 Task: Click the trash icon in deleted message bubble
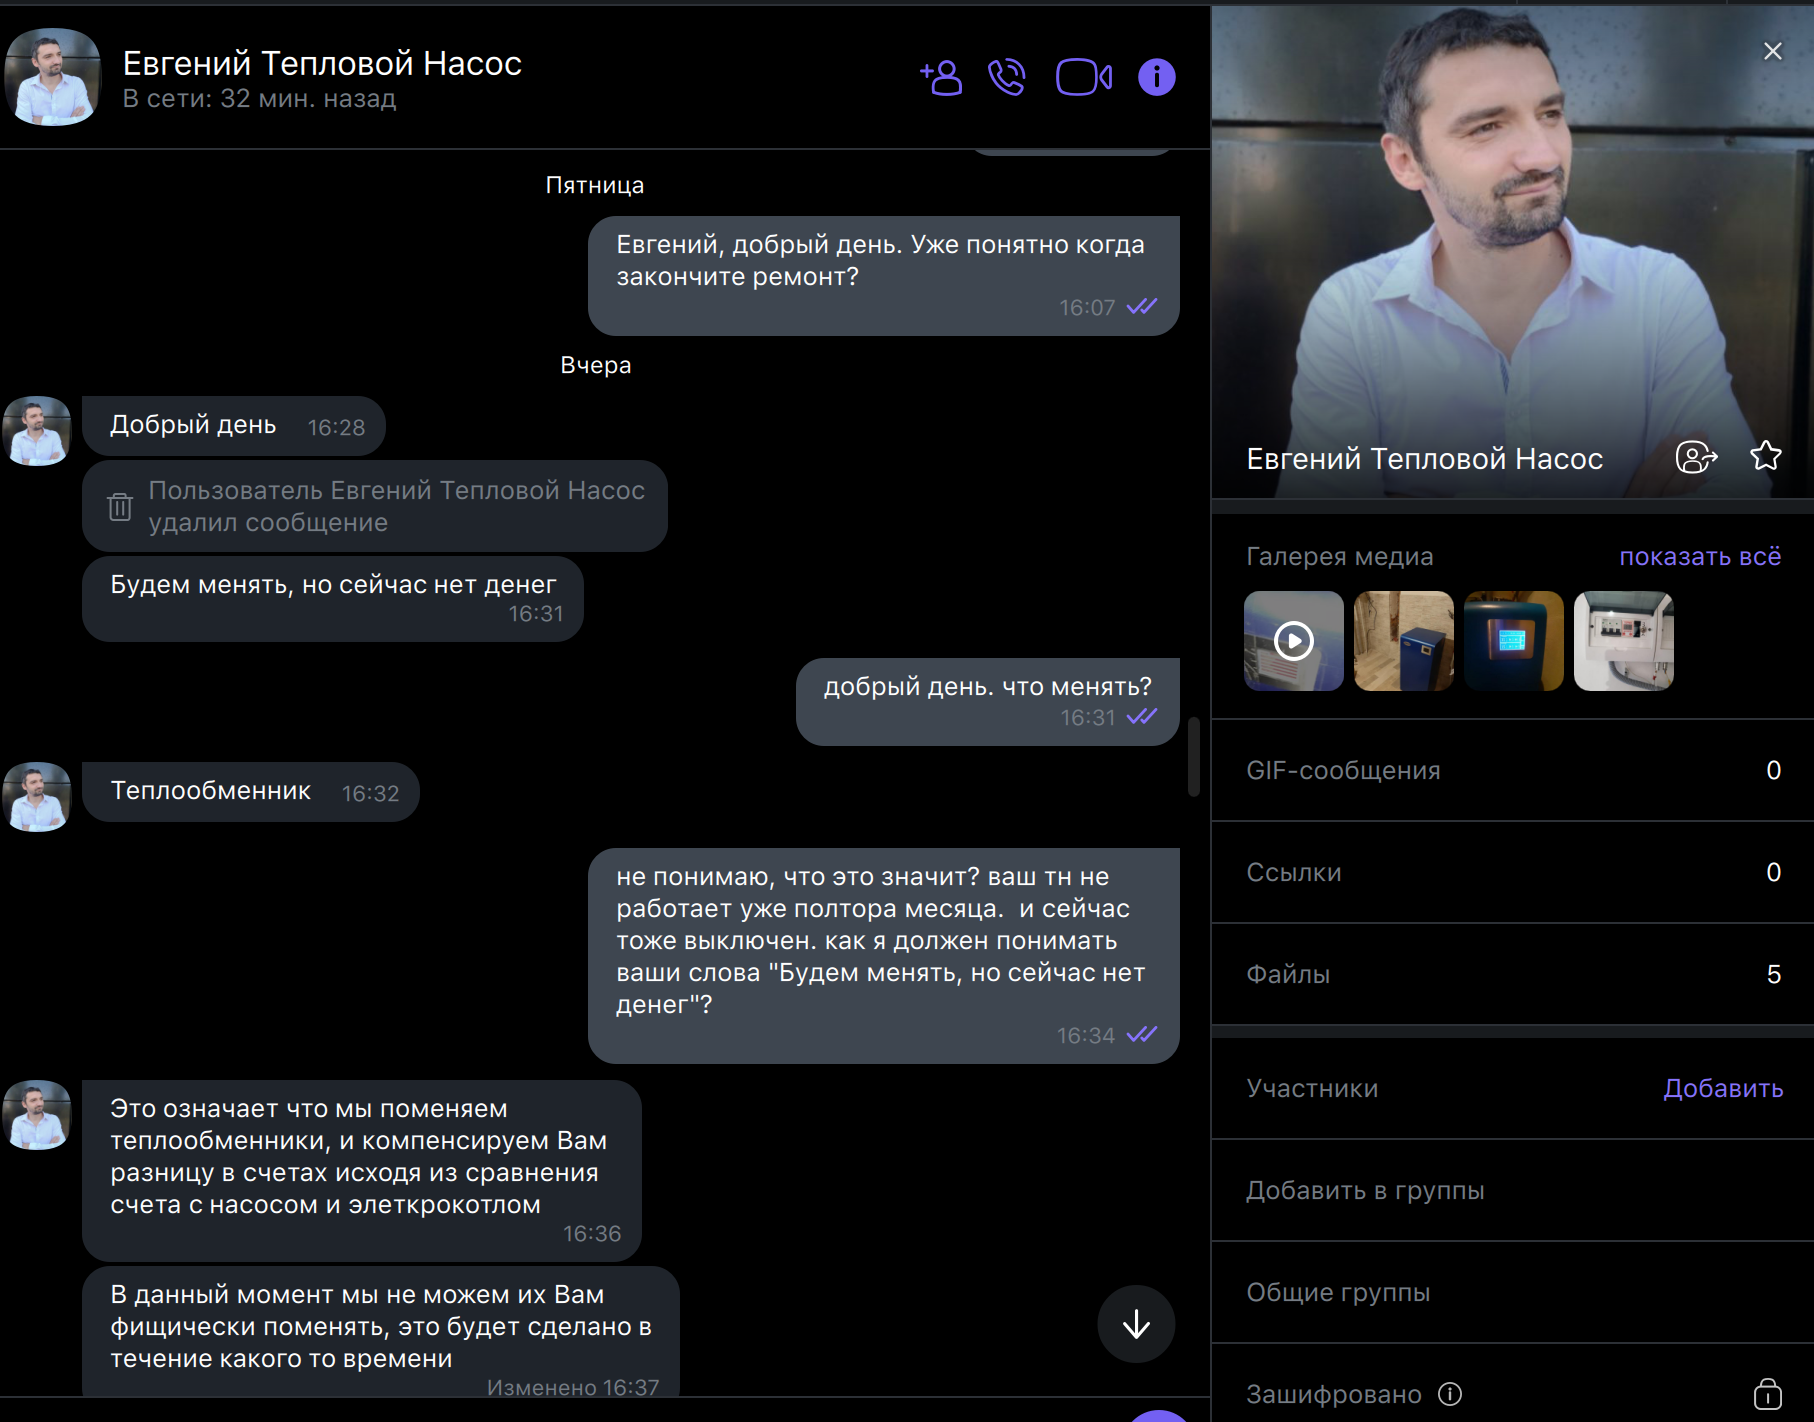click(x=120, y=506)
